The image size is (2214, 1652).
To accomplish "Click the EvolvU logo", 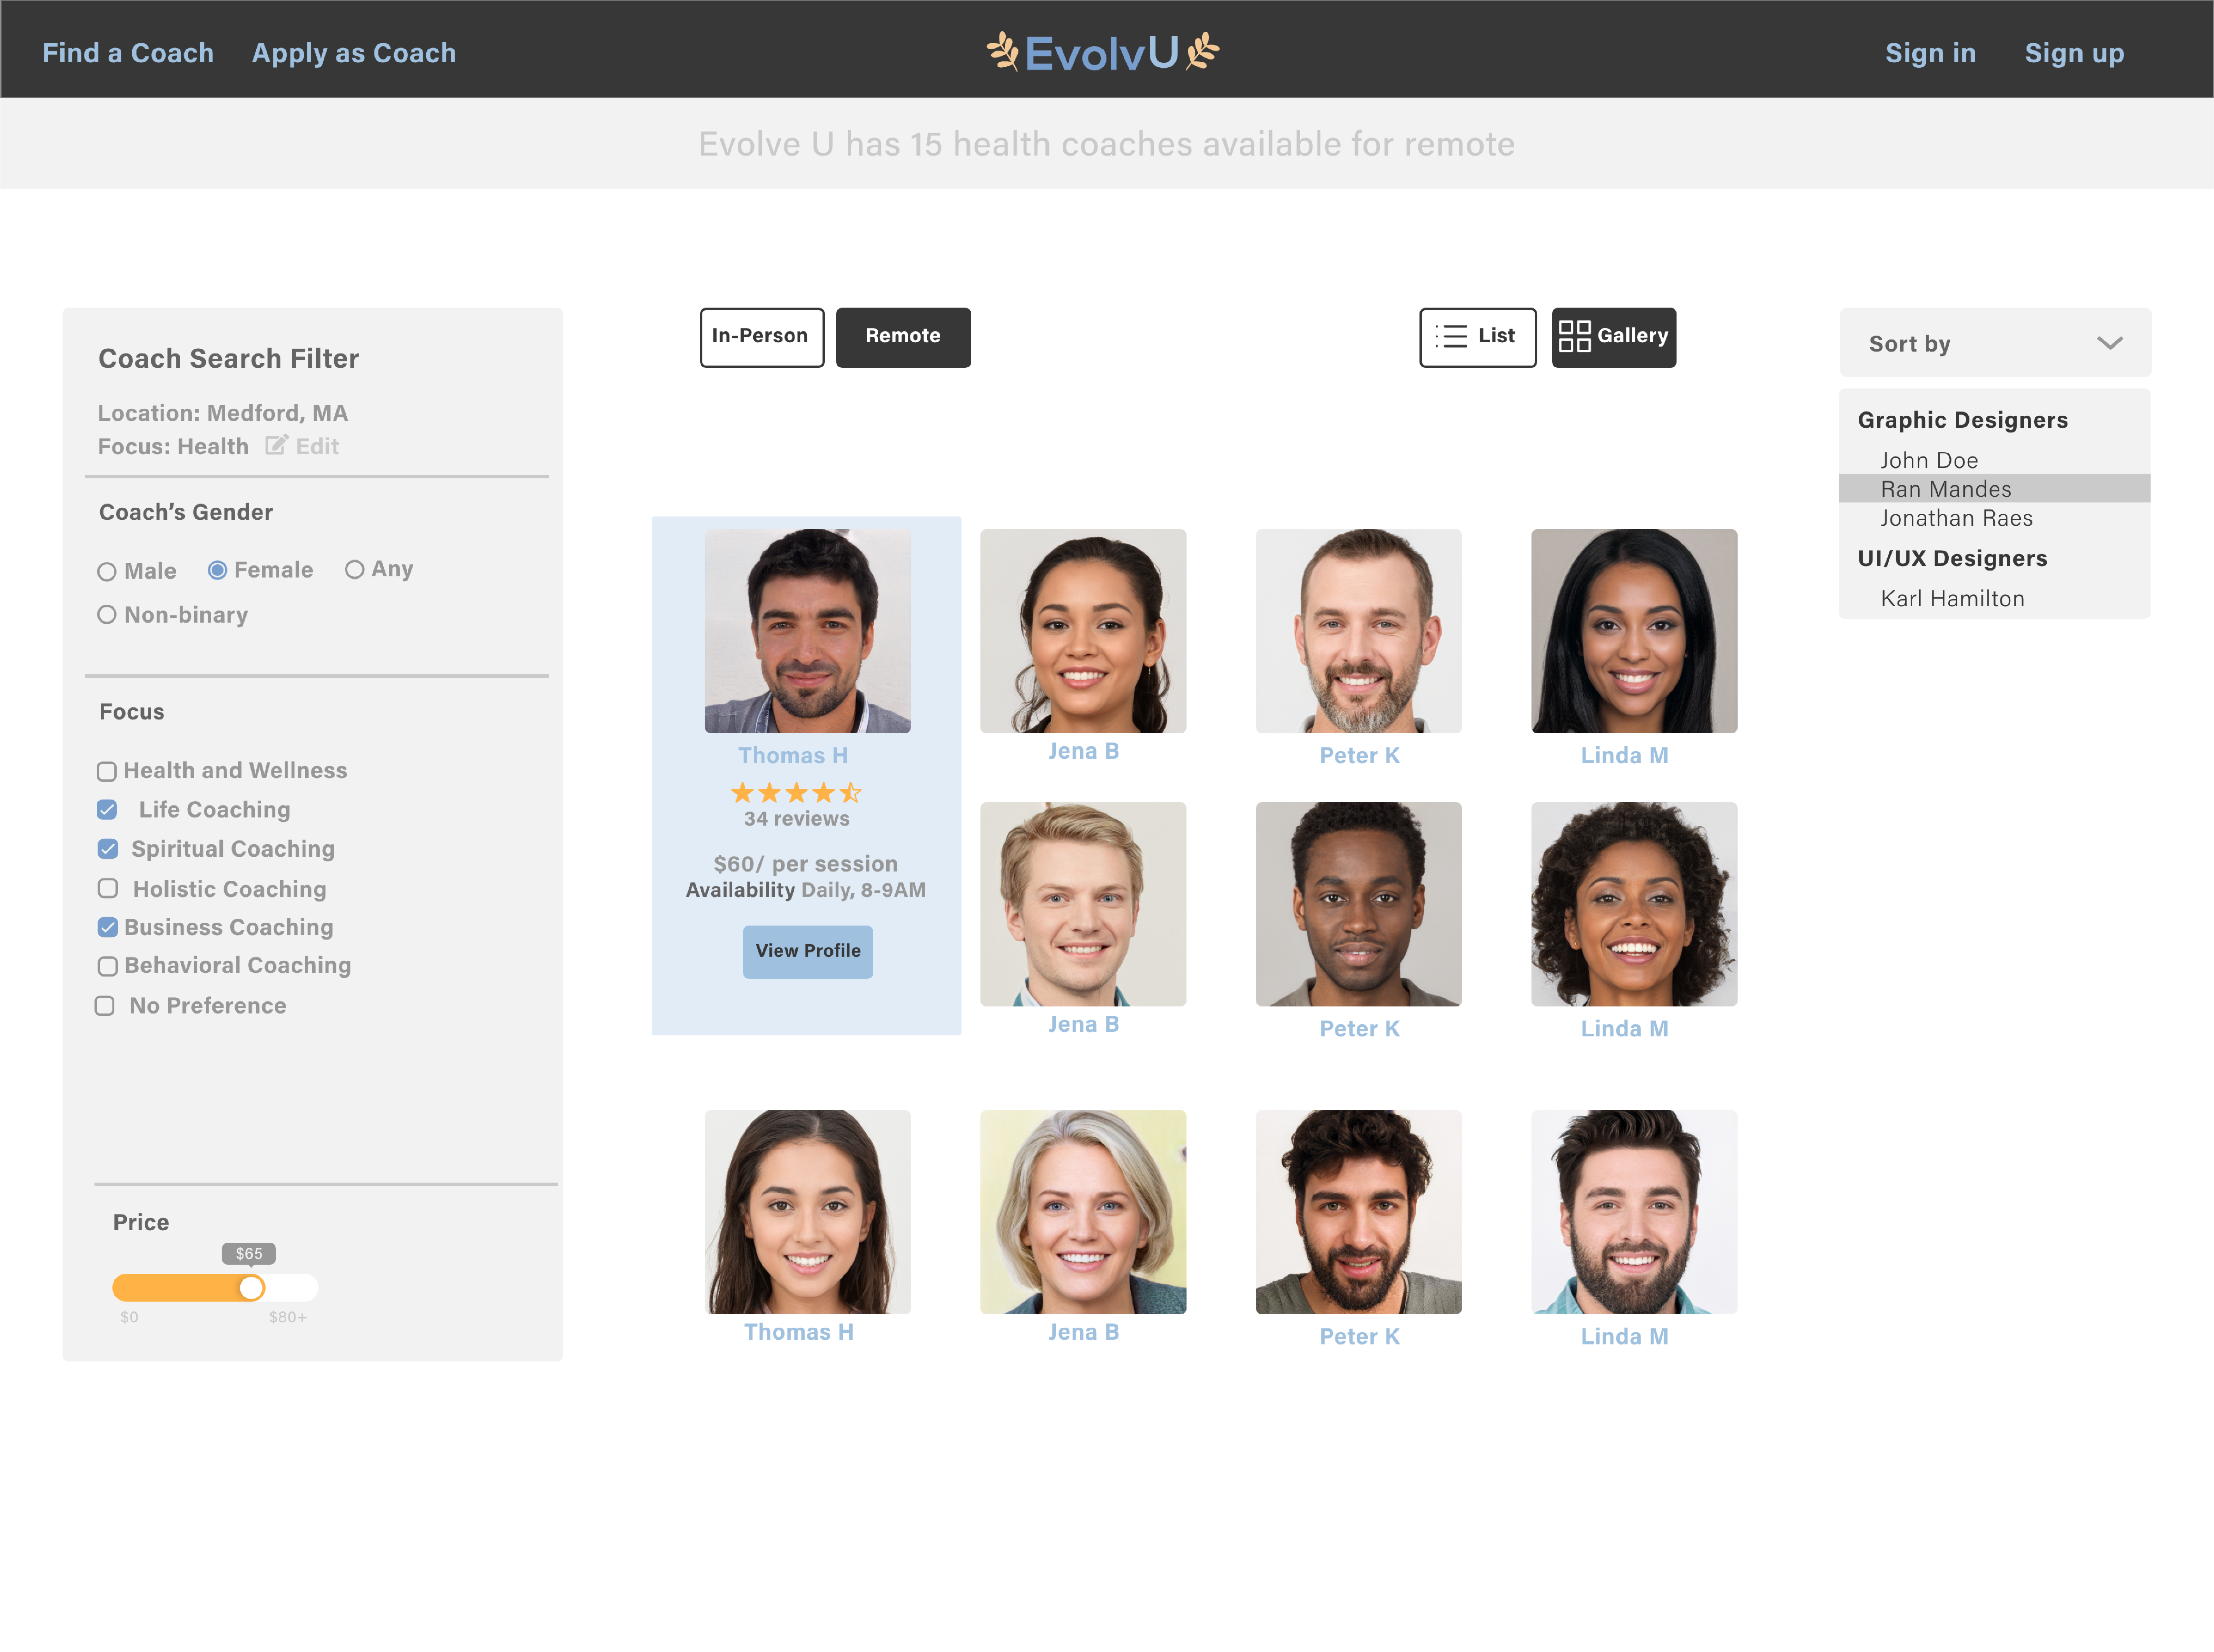I will coord(1102,53).
